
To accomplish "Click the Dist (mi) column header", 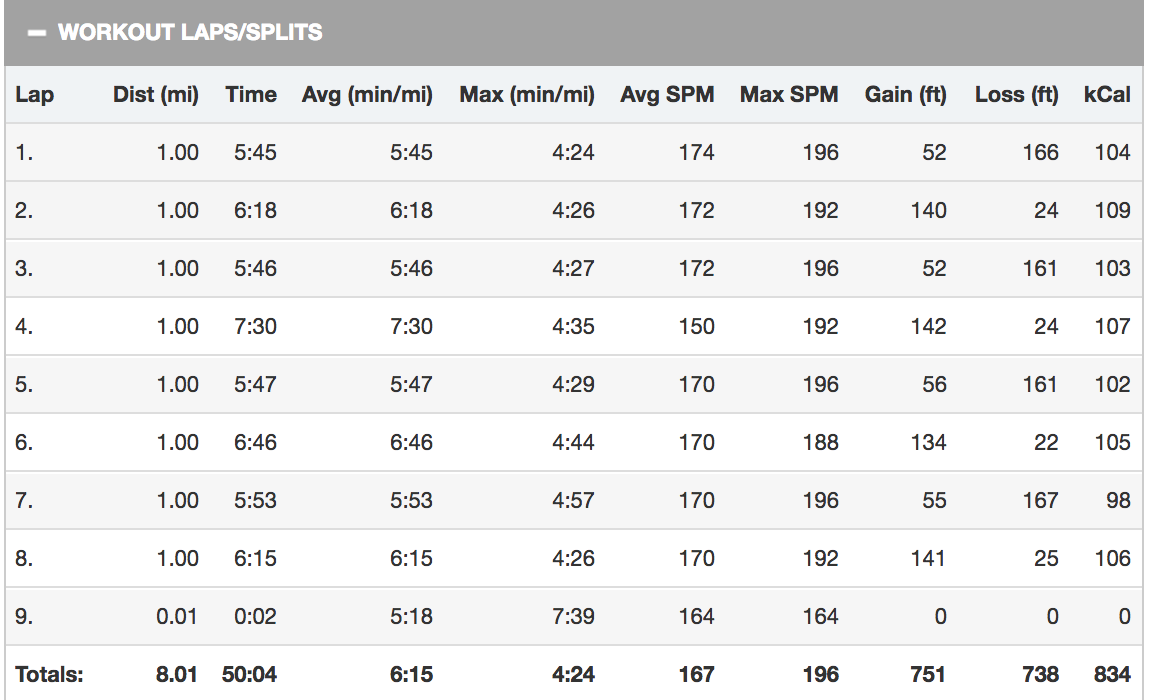I will point(155,95).
